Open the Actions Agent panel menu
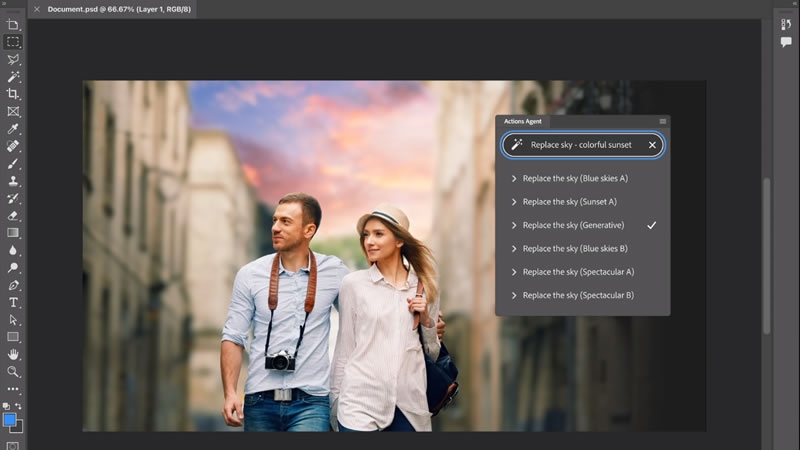 (662, 121)
